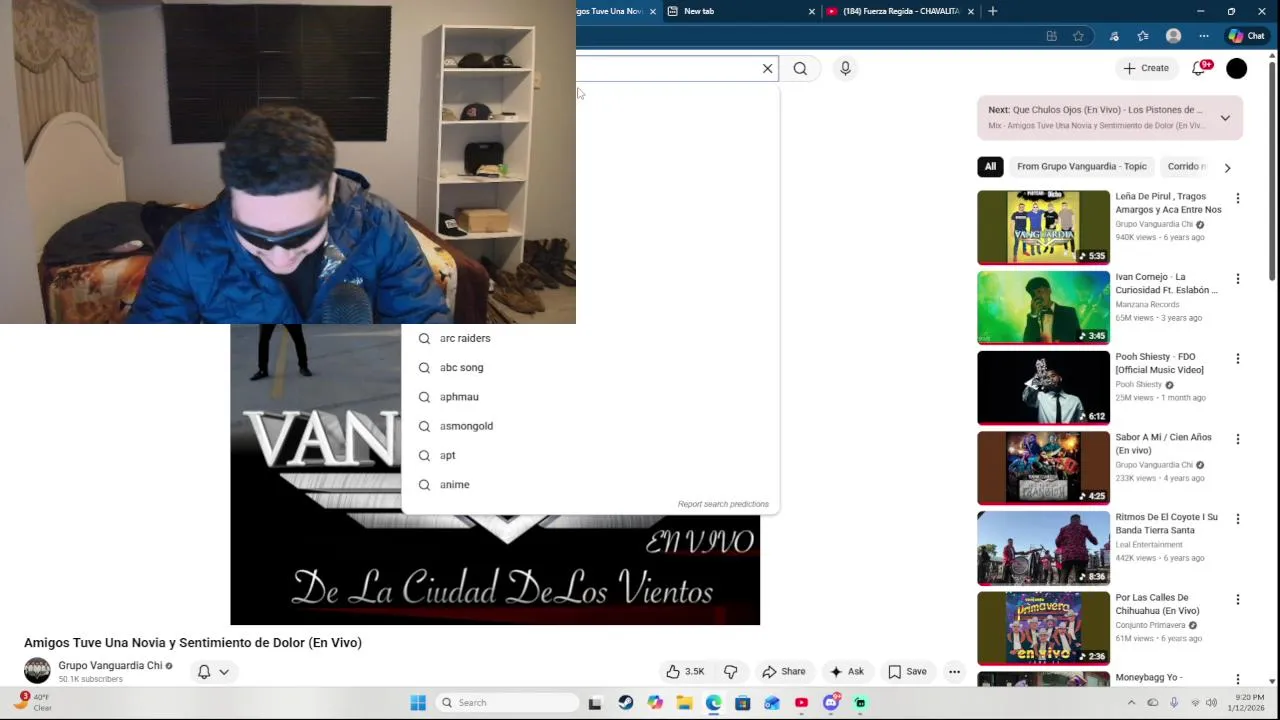Open the Windows Start menu
Image resolution: width=1280 pixels, height=720 pixels.
418,703
